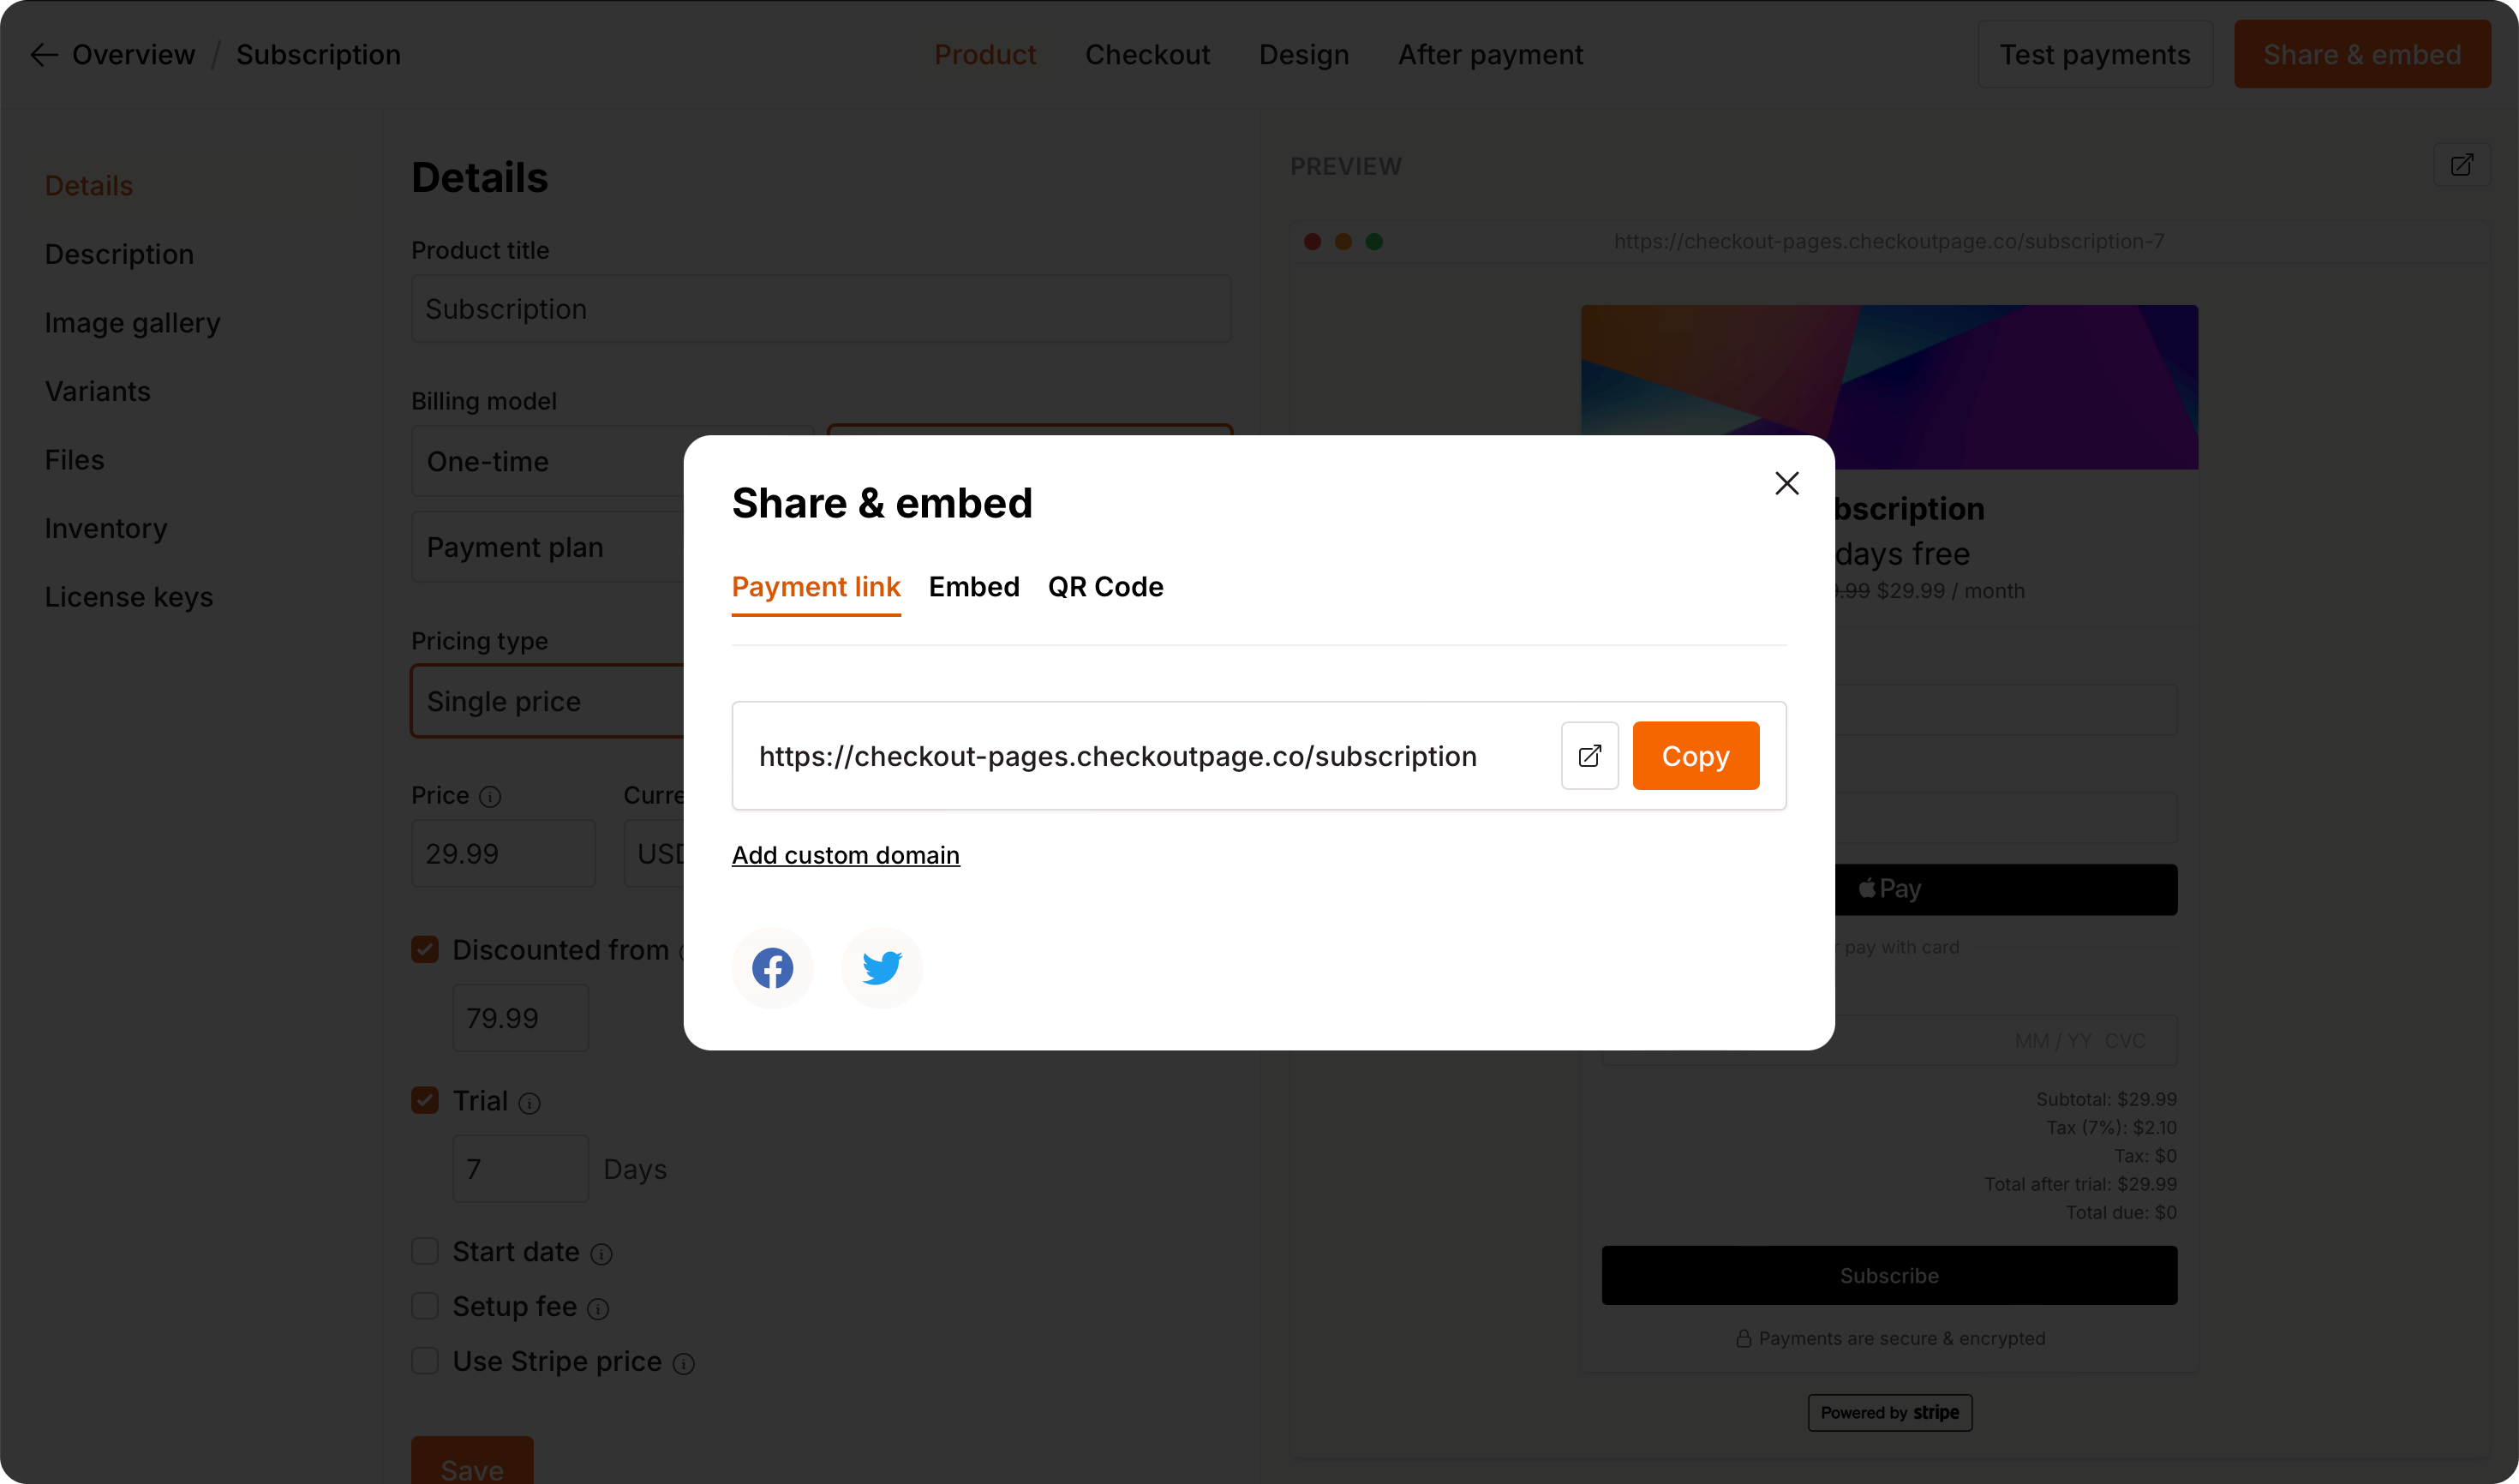The image size is (2519, 1484).
Task: Uncheck the Trial checkbox
Action: pos(425,1100)
